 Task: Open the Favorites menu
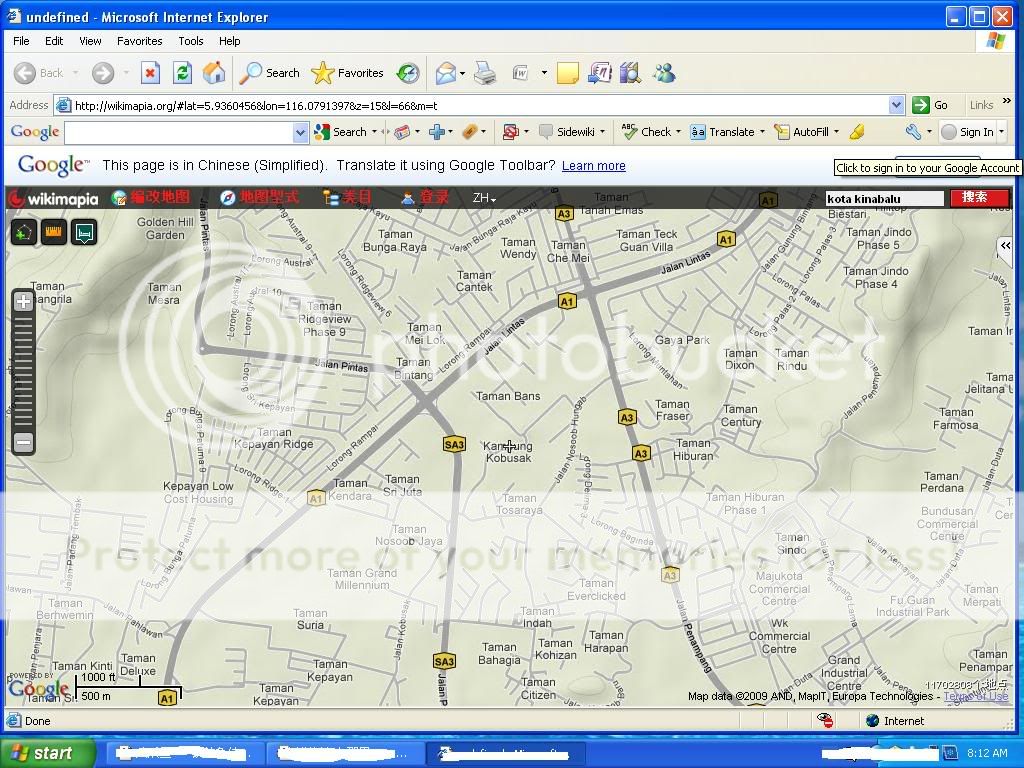point(139,41)
